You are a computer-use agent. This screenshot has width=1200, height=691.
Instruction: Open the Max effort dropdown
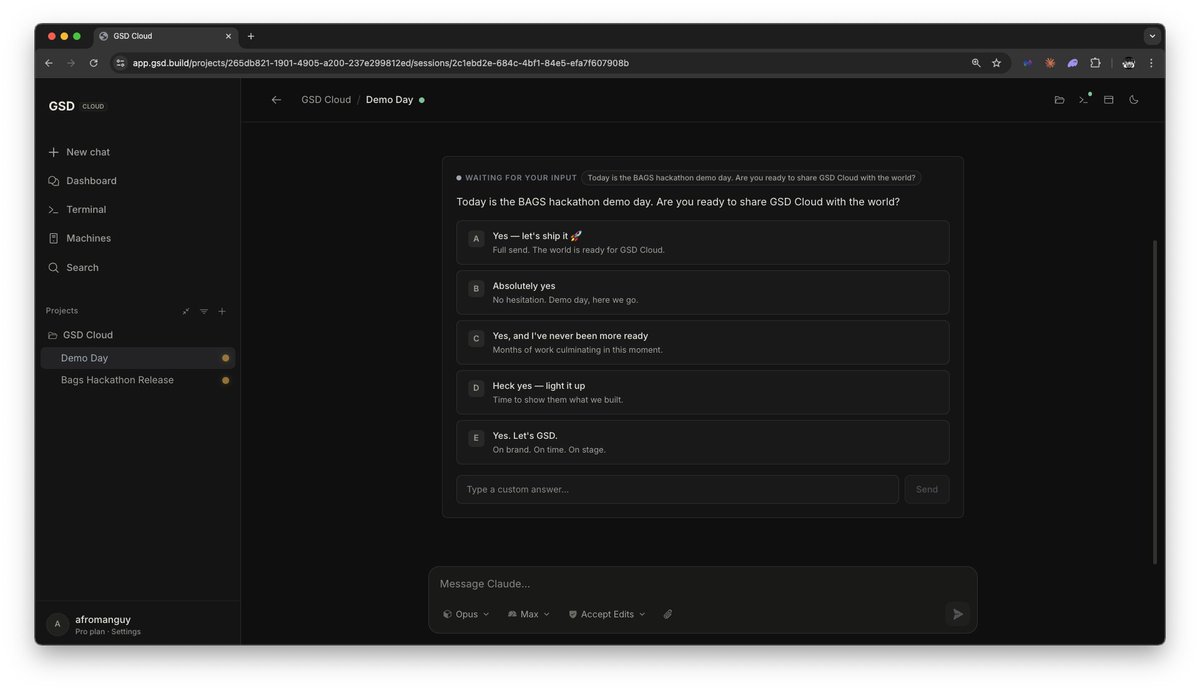coord(529,615)
